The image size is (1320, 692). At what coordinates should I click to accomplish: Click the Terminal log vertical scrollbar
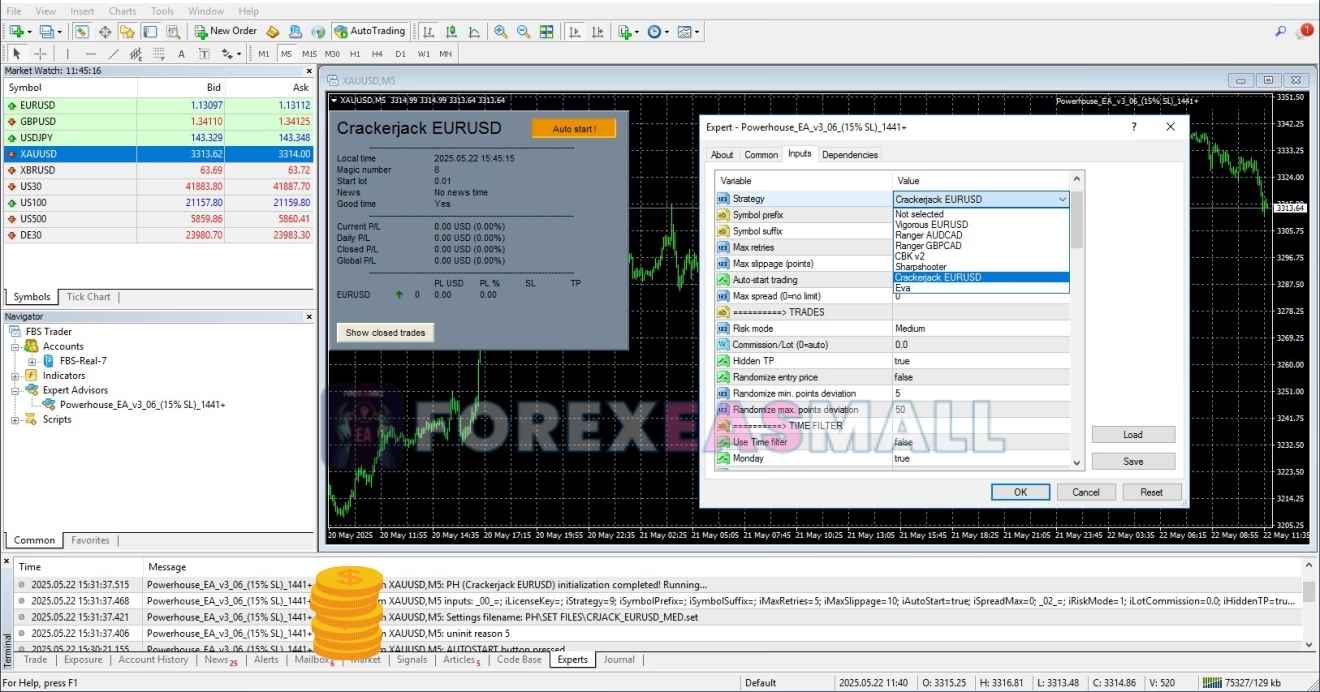pos(1309,606)
